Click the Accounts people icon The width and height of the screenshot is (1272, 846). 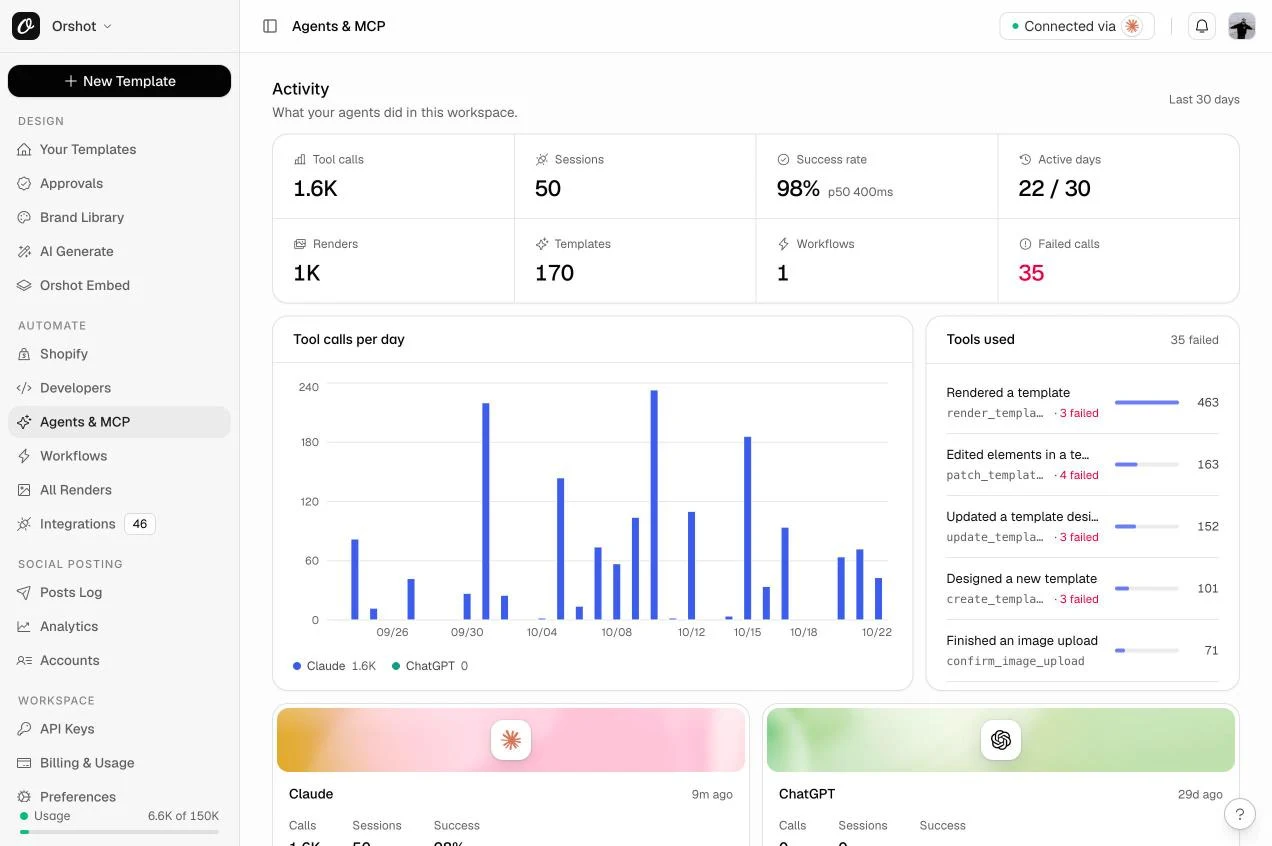pos(24,660)
